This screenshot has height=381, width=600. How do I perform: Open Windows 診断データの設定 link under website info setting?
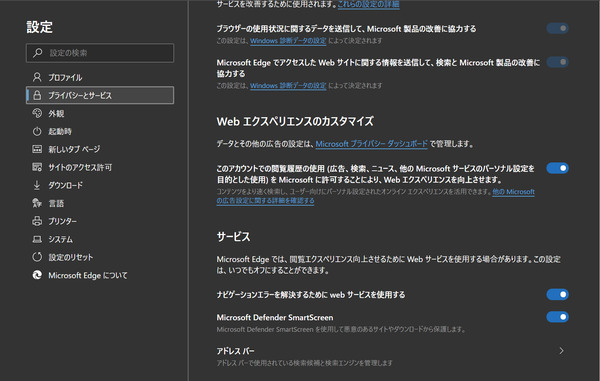(288, 86)
